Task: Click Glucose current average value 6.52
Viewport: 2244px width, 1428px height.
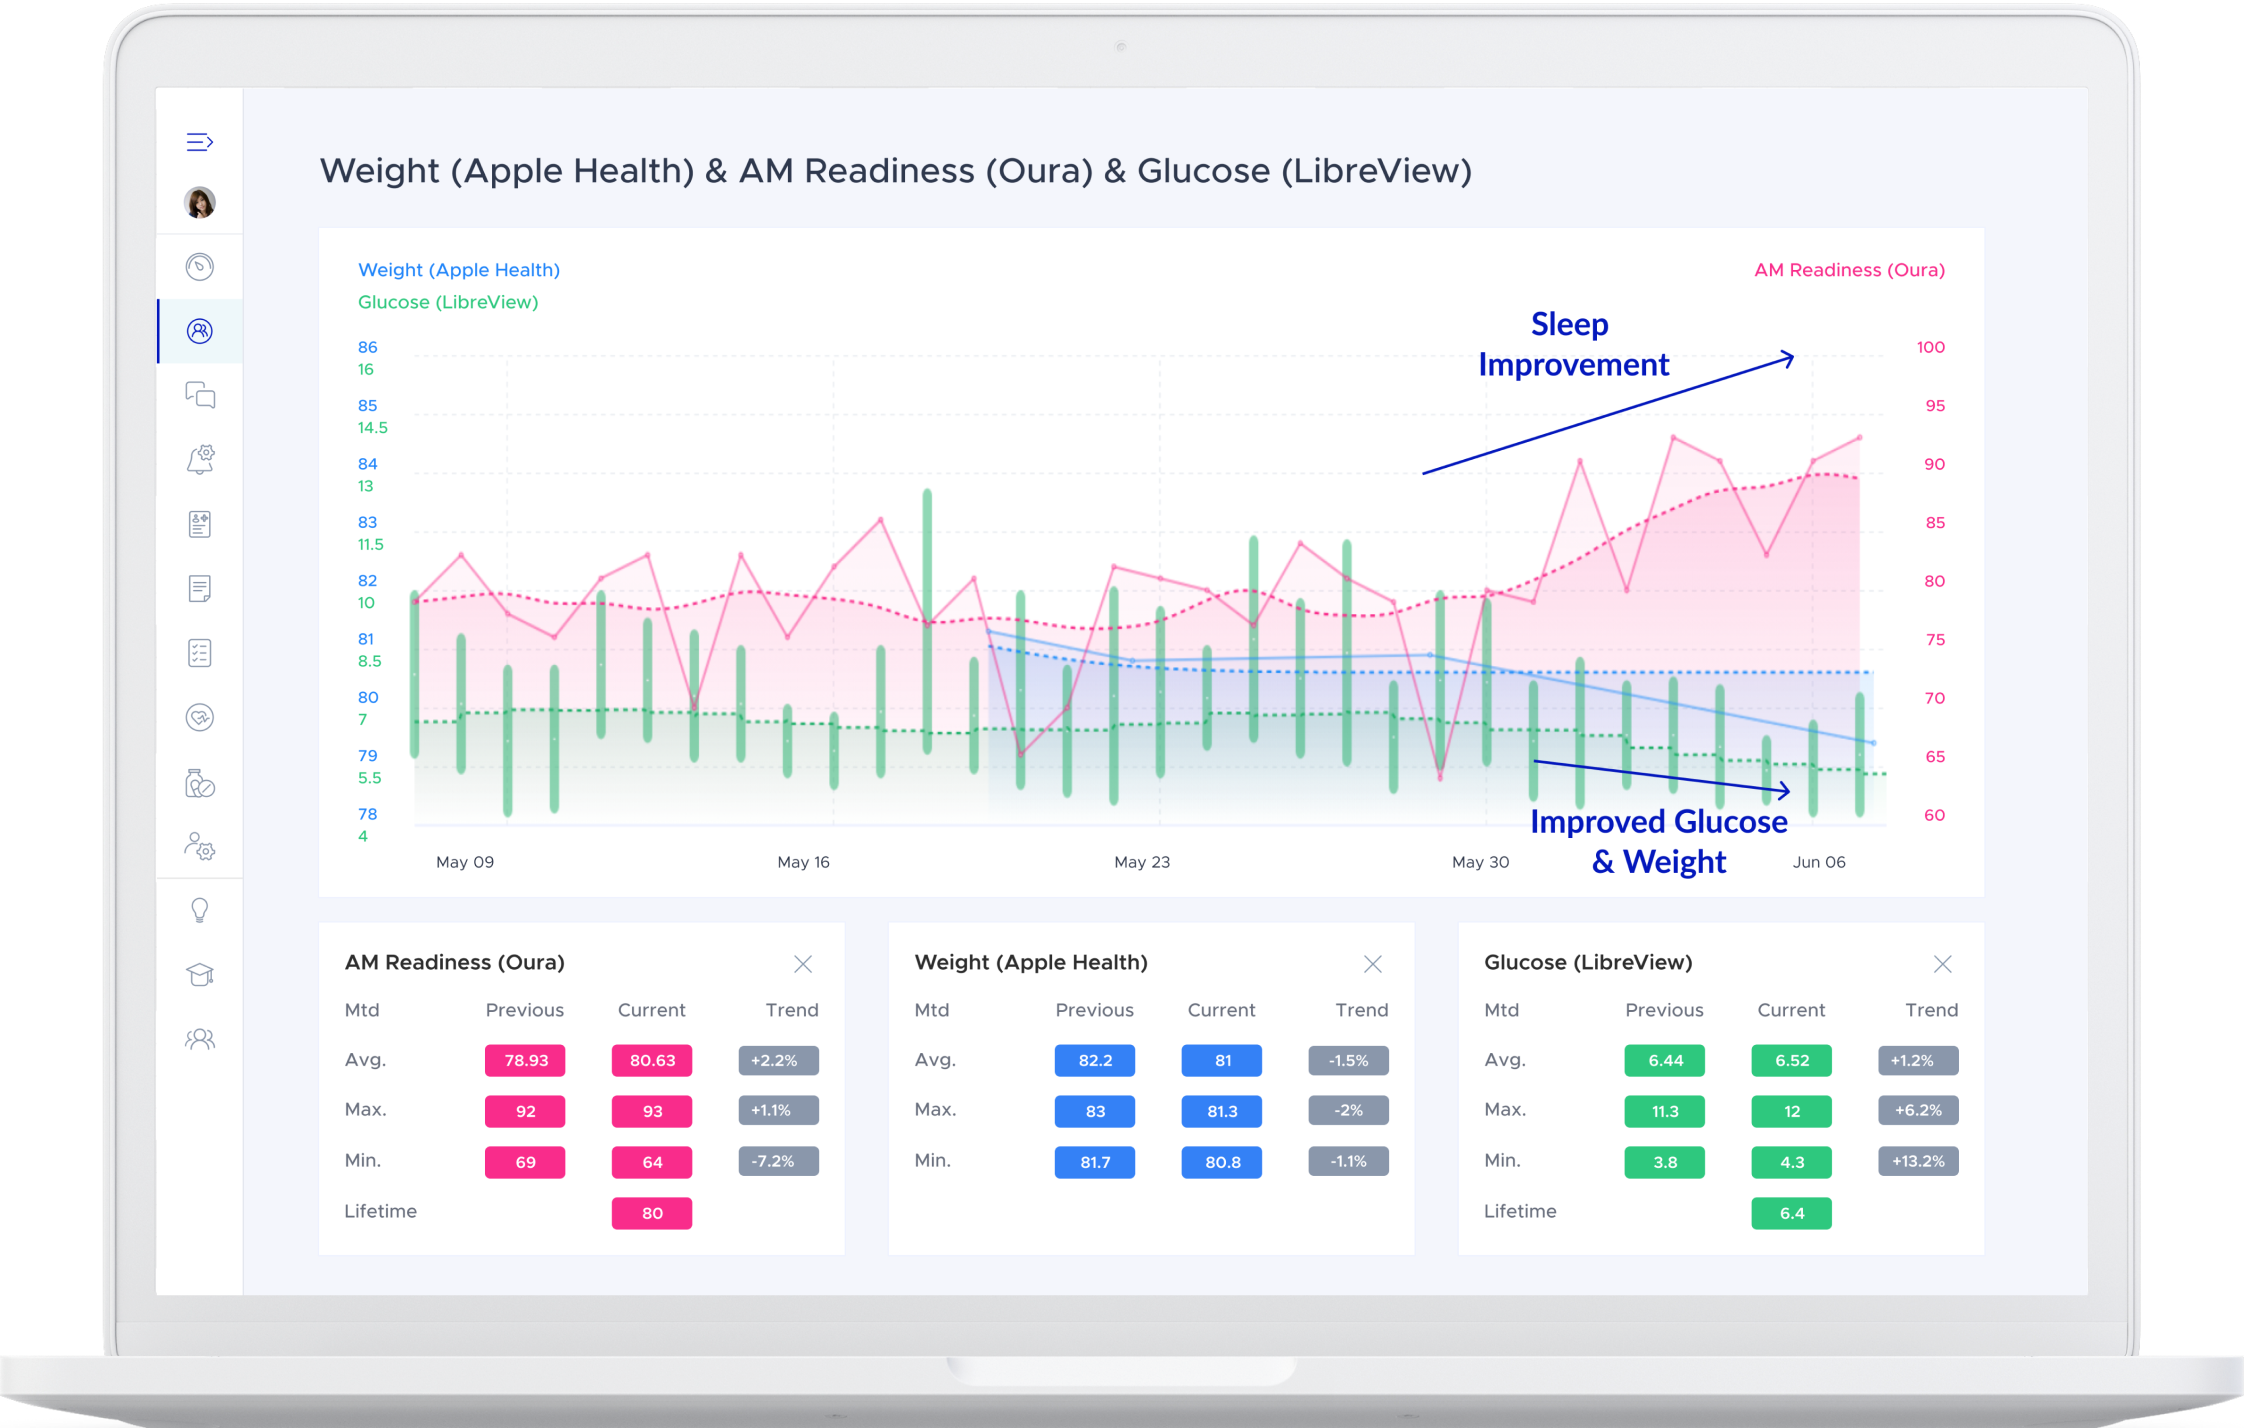Action: click(x=1792, y=1060)
